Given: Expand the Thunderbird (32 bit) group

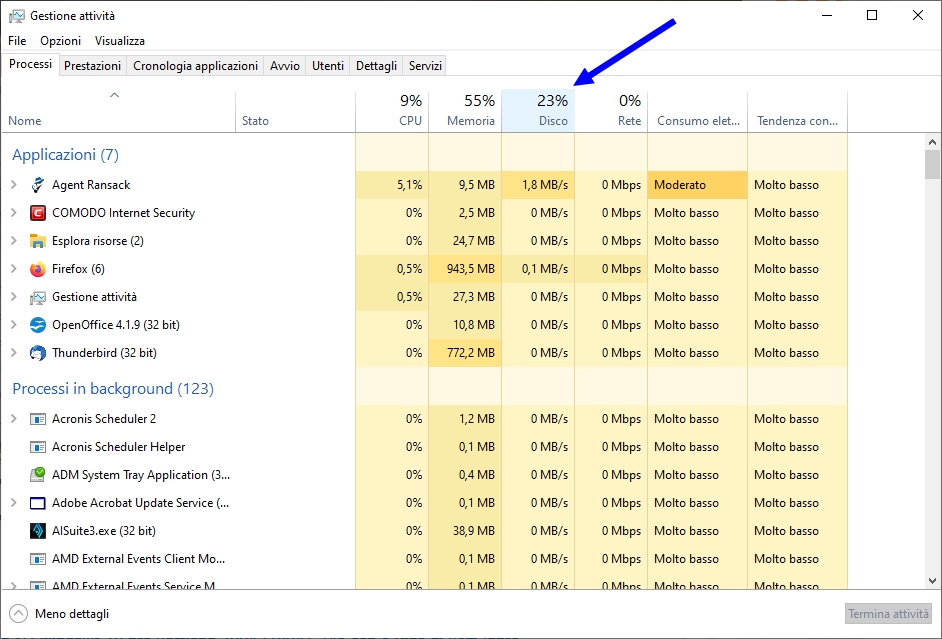Looking at the screenshot, I should [14, 353].
